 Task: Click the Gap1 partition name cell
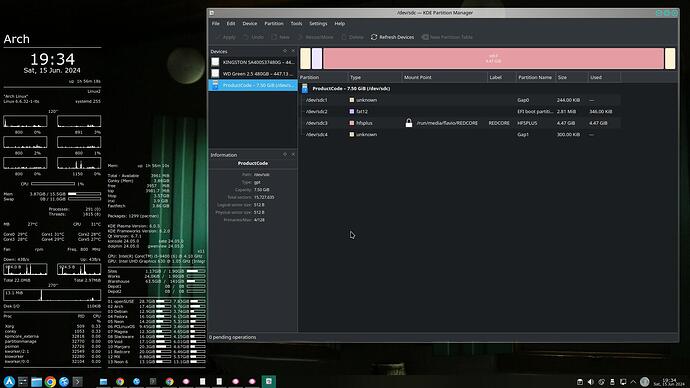[x=523, y=135]
